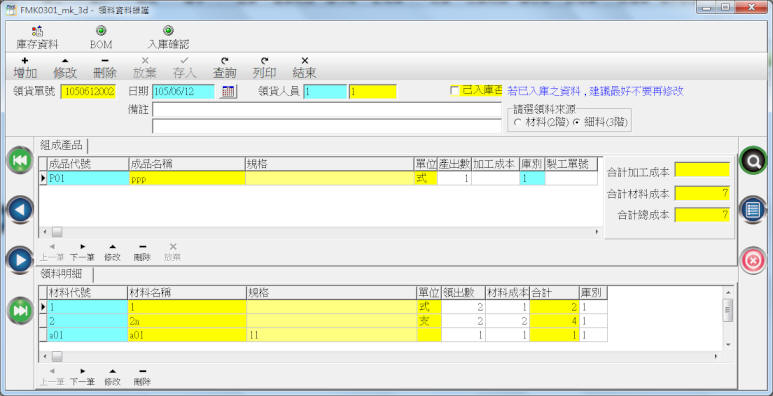Click 結束 exit button

tap(304, 68)
